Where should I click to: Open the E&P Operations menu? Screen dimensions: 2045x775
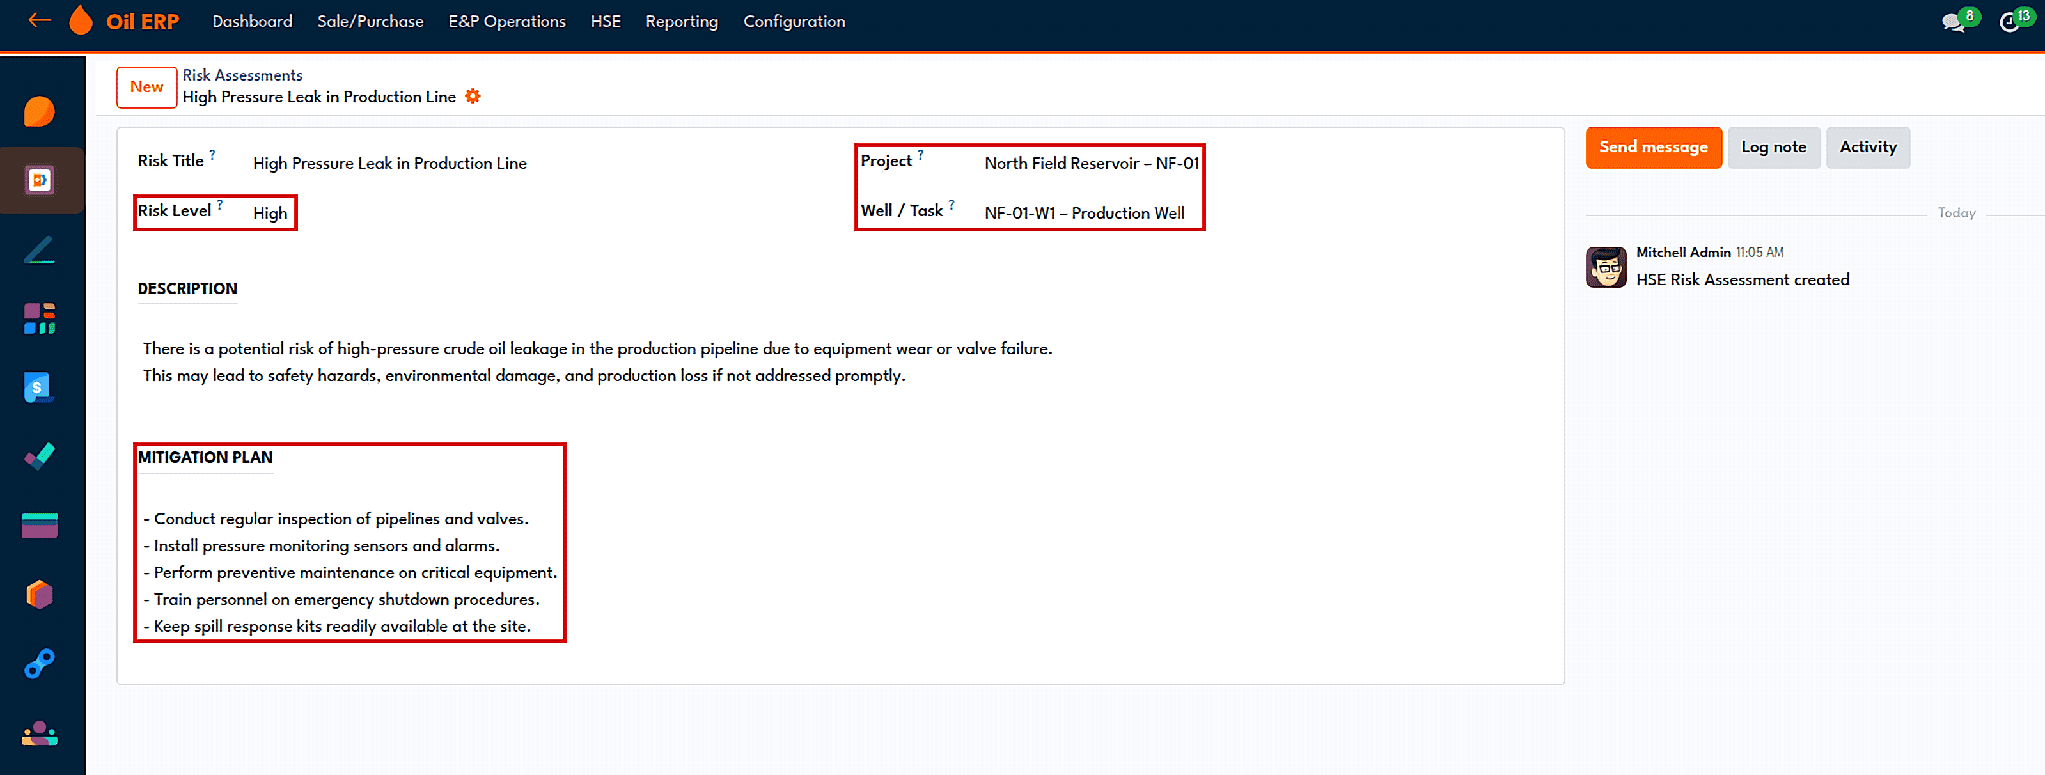click(x=507, y=21)
